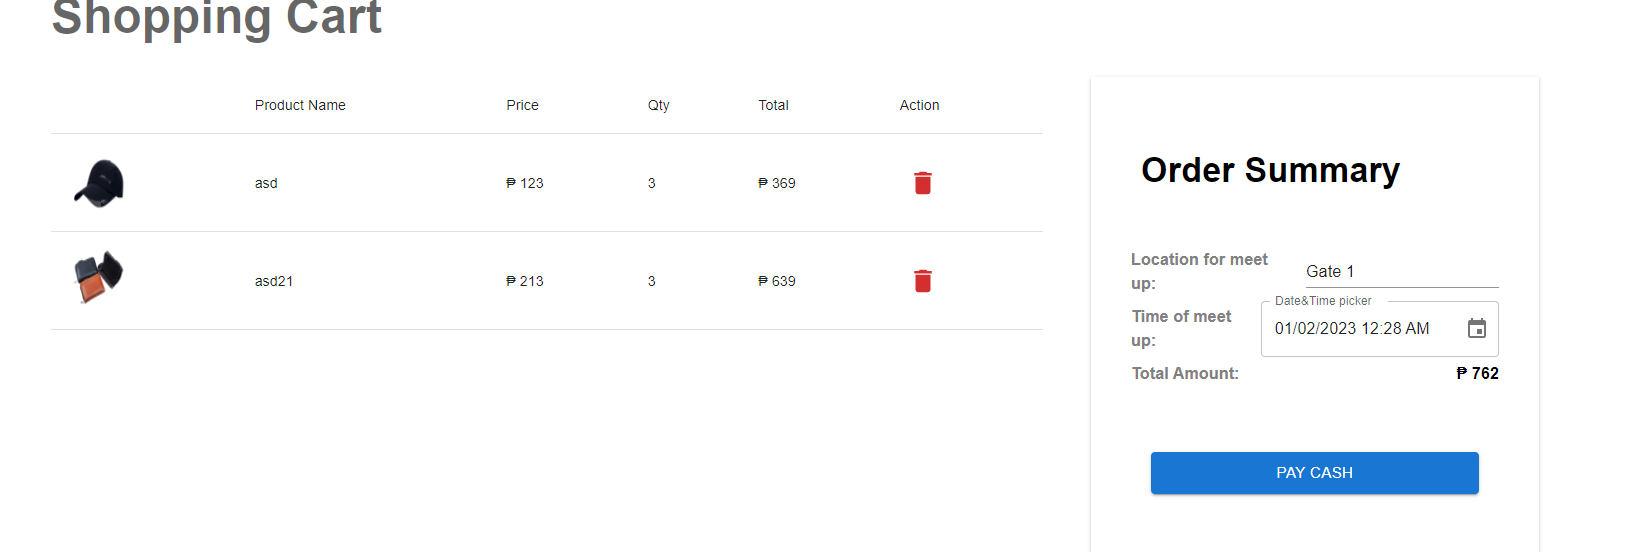The height and width of the screenshot is (552, 1630).
Task: Click the Order Summary heading
Action: 1270,170
